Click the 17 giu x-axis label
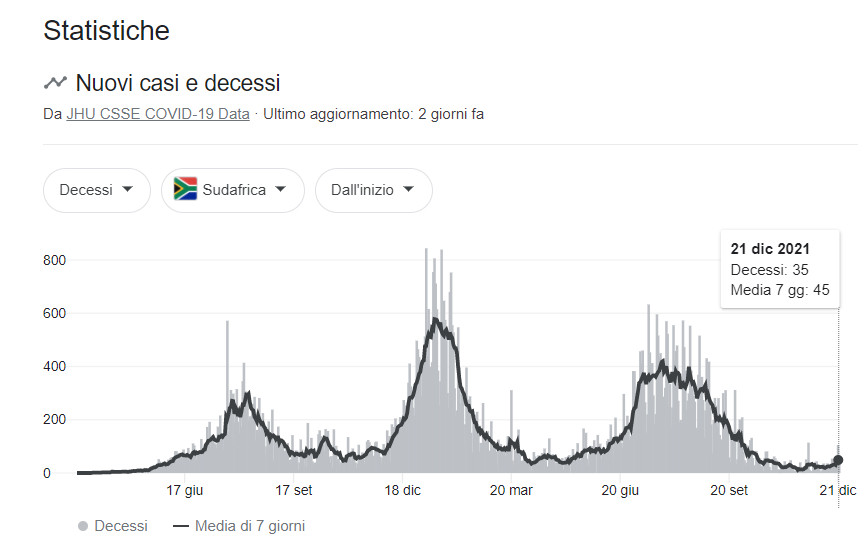 (185, 490)
